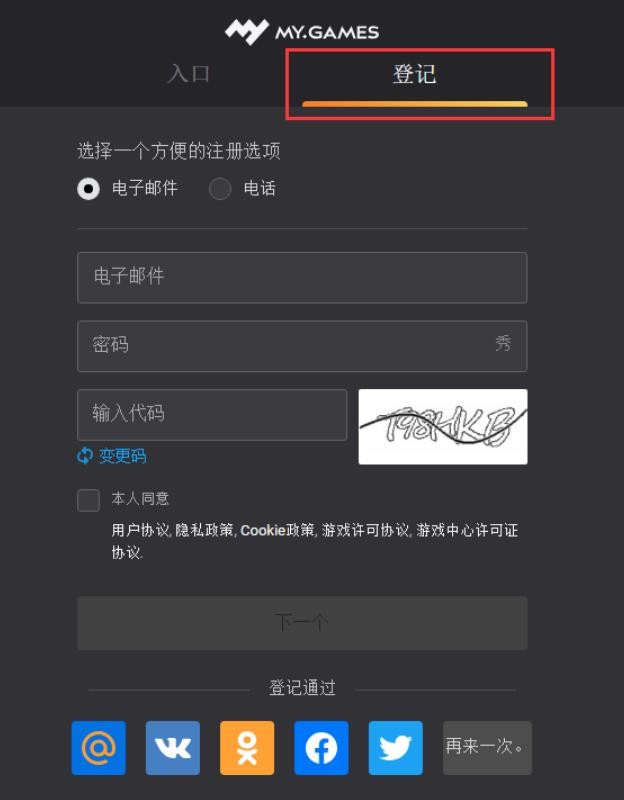Viewport: 624px width, 800px height.
Task: Show password using 秀 toggle
Action: [x=503, y=343]
